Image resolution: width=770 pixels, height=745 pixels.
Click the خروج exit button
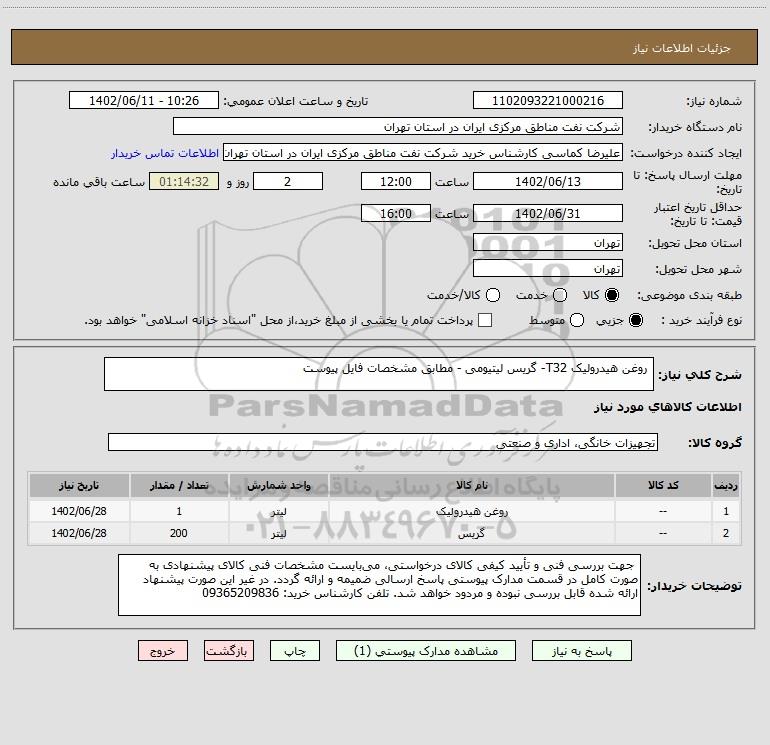coord(163,651)
